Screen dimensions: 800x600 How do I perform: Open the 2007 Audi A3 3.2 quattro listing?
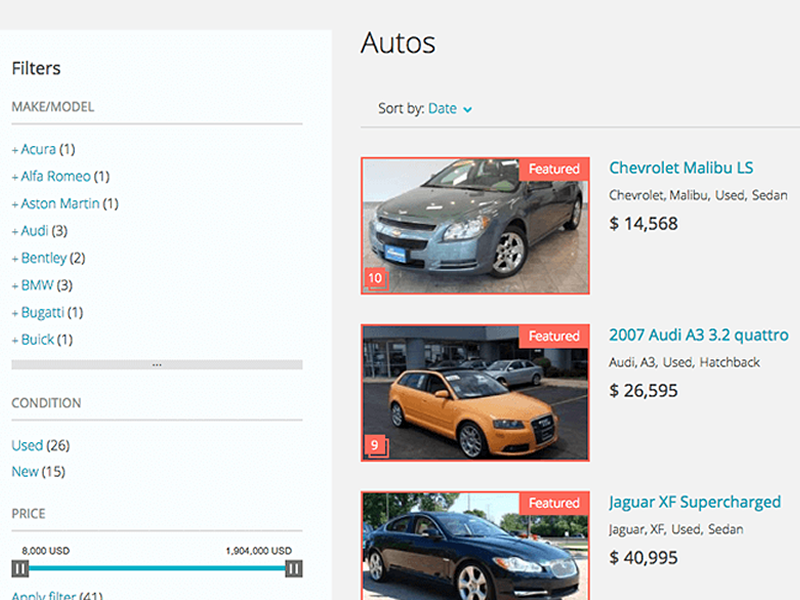(x=698, y=335)
